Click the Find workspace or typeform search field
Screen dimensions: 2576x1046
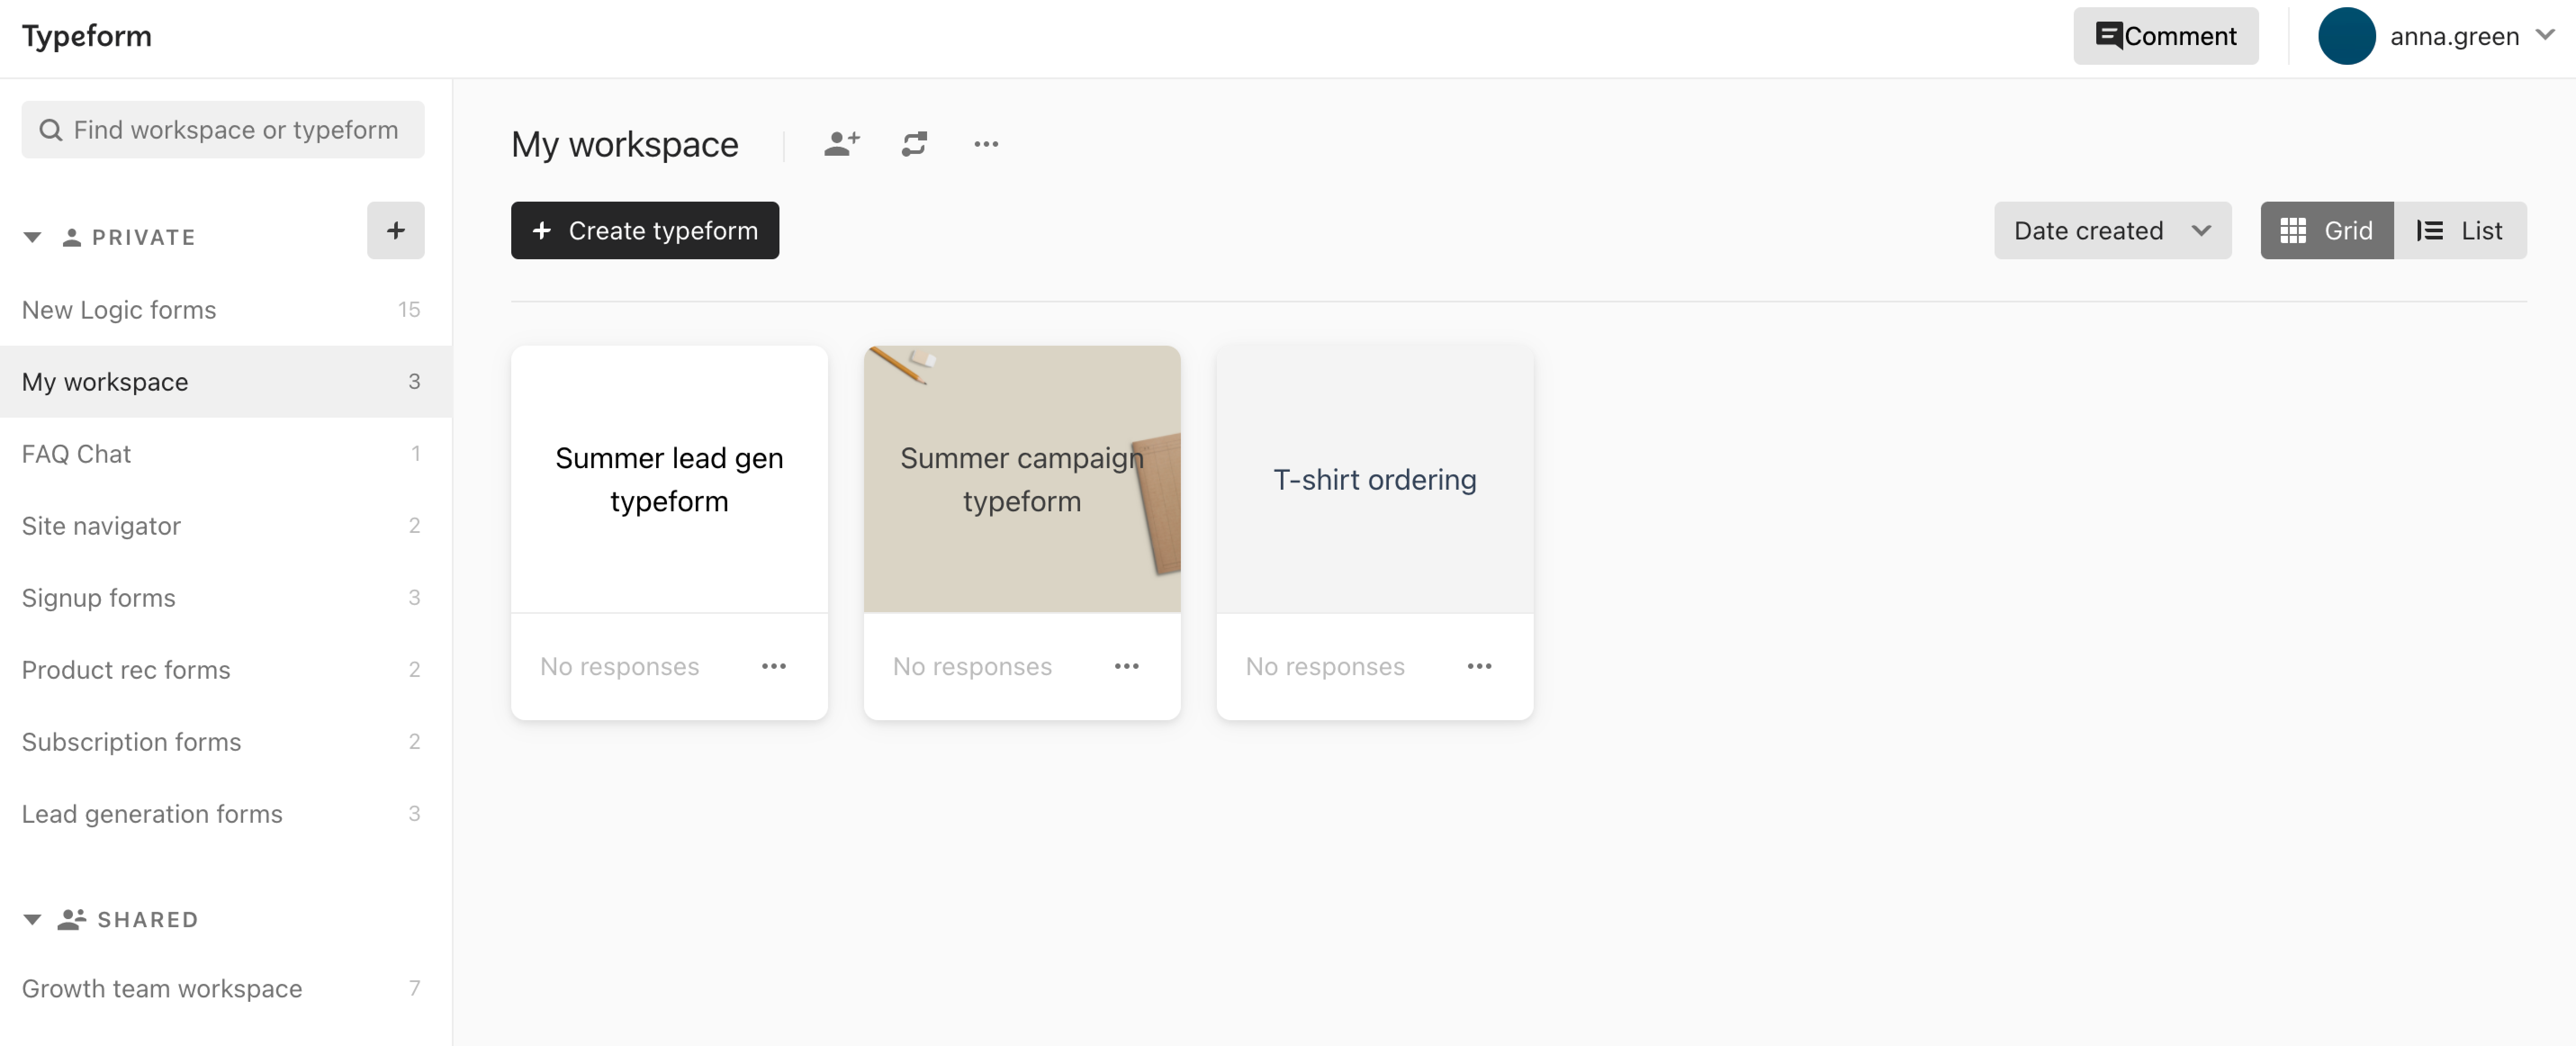223,130
